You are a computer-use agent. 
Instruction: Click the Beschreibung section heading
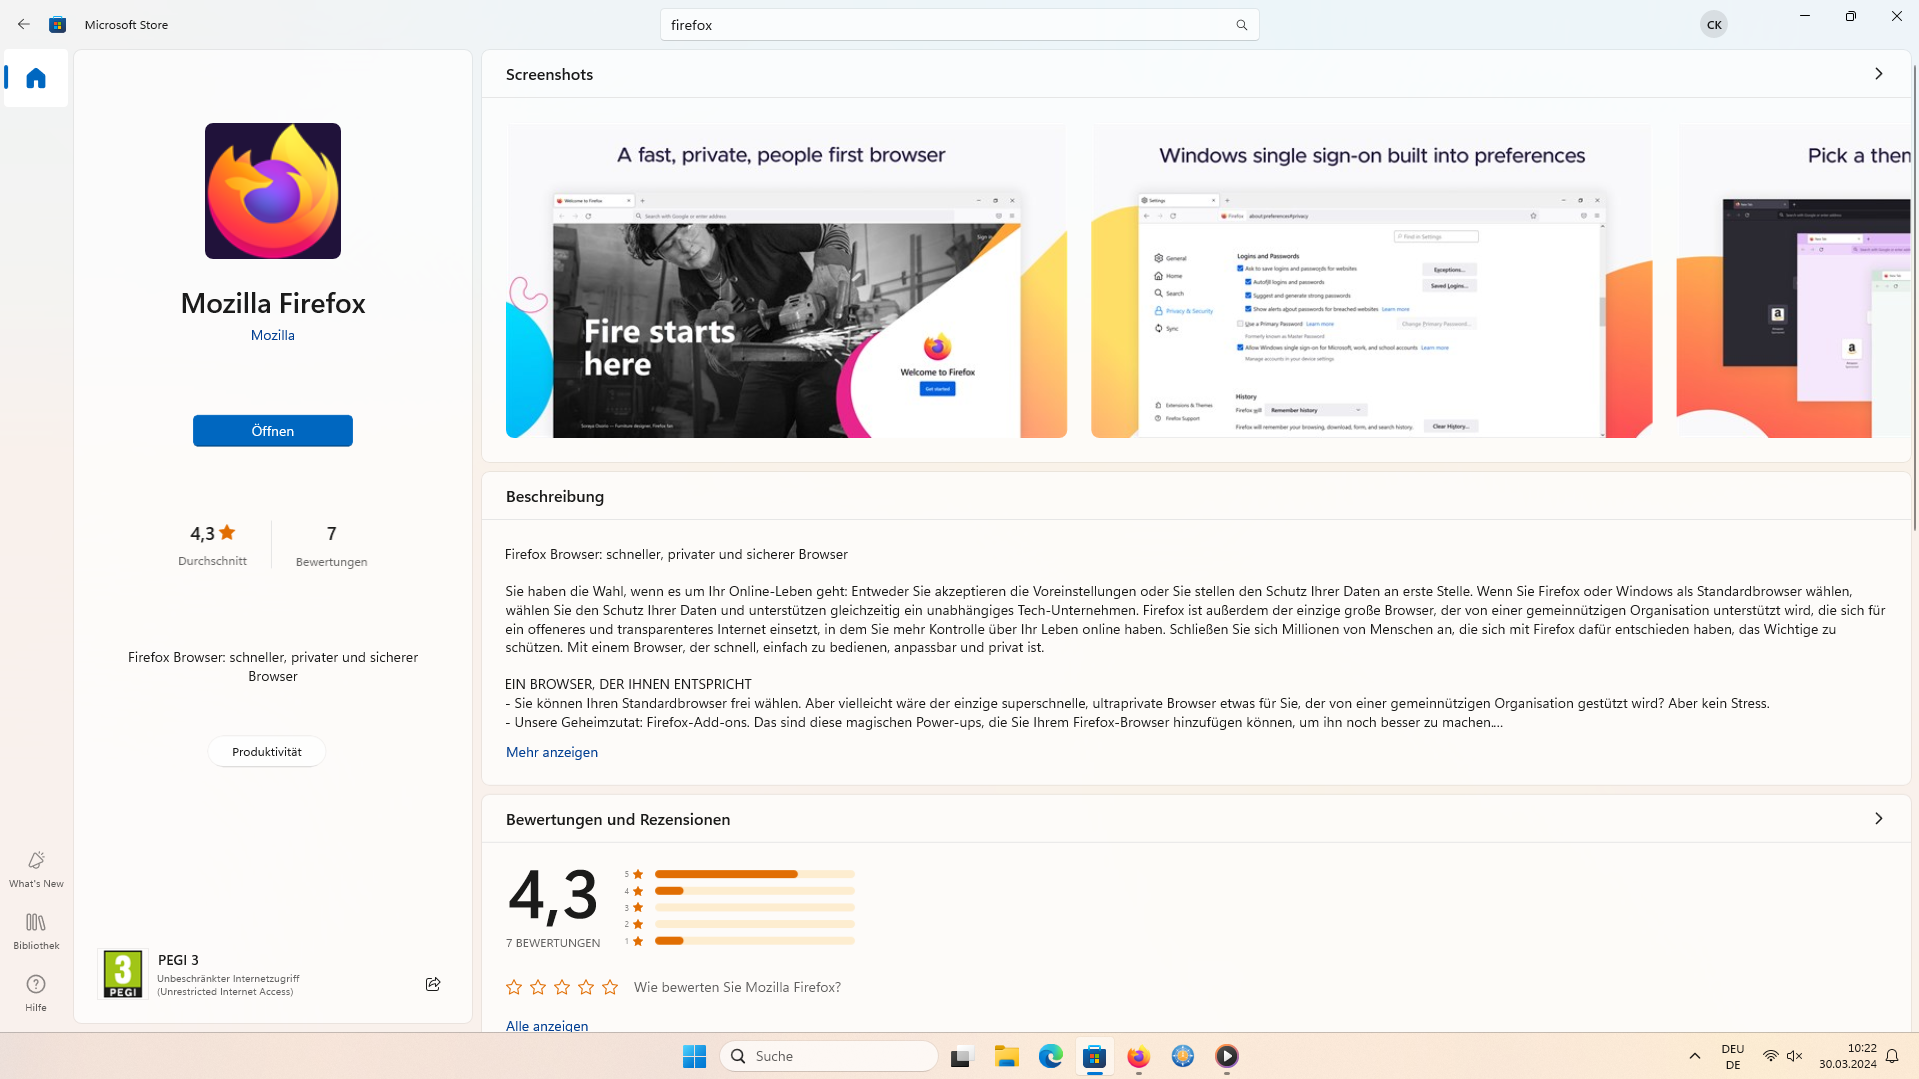pos(555,497)
